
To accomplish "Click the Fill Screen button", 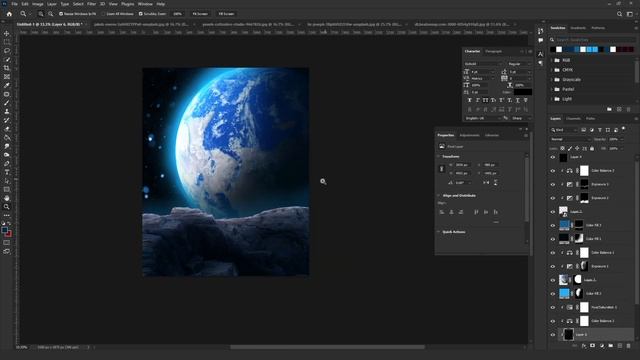I will coord(226,14).
